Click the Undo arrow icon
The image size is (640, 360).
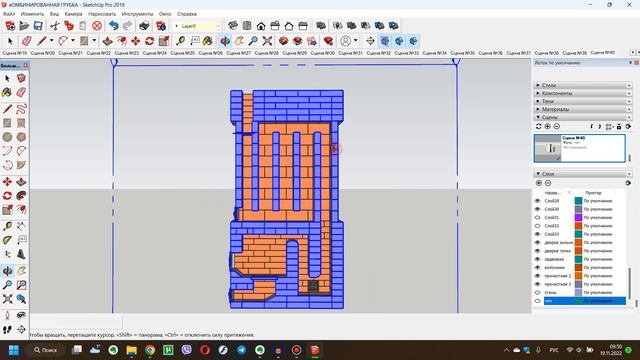[114, 26]
